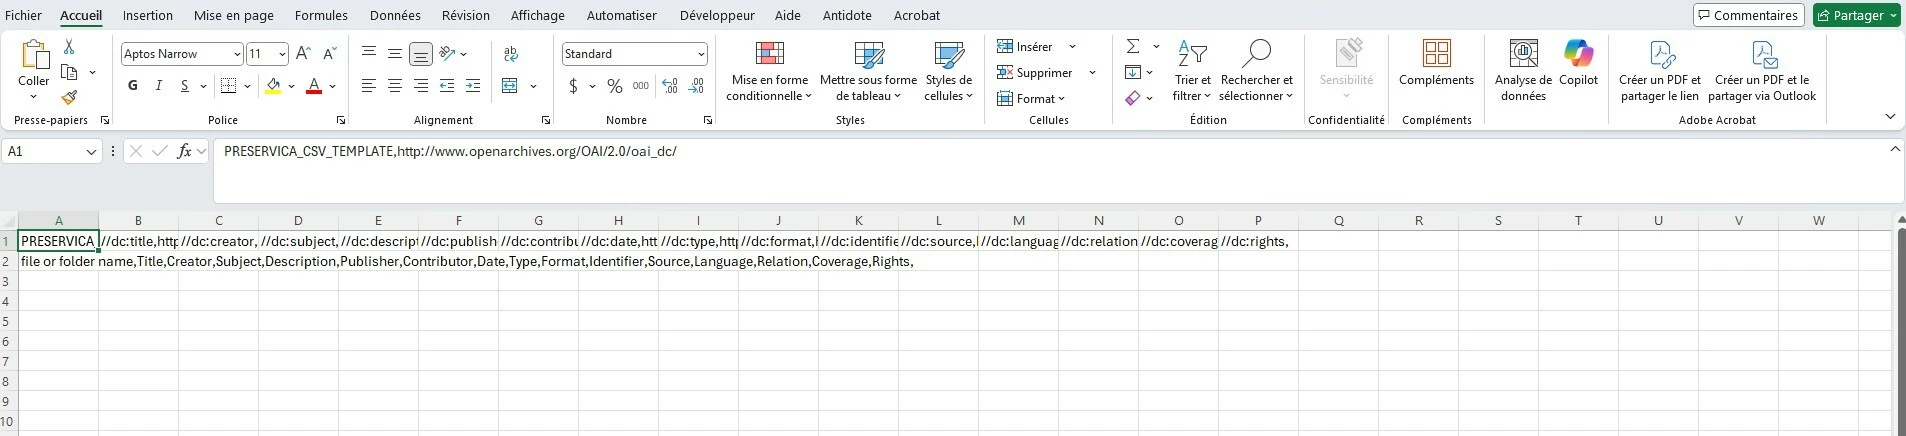The image size is (1906, 436).
Task: Click Analyse de données button
Action: tap(1523, 71)
